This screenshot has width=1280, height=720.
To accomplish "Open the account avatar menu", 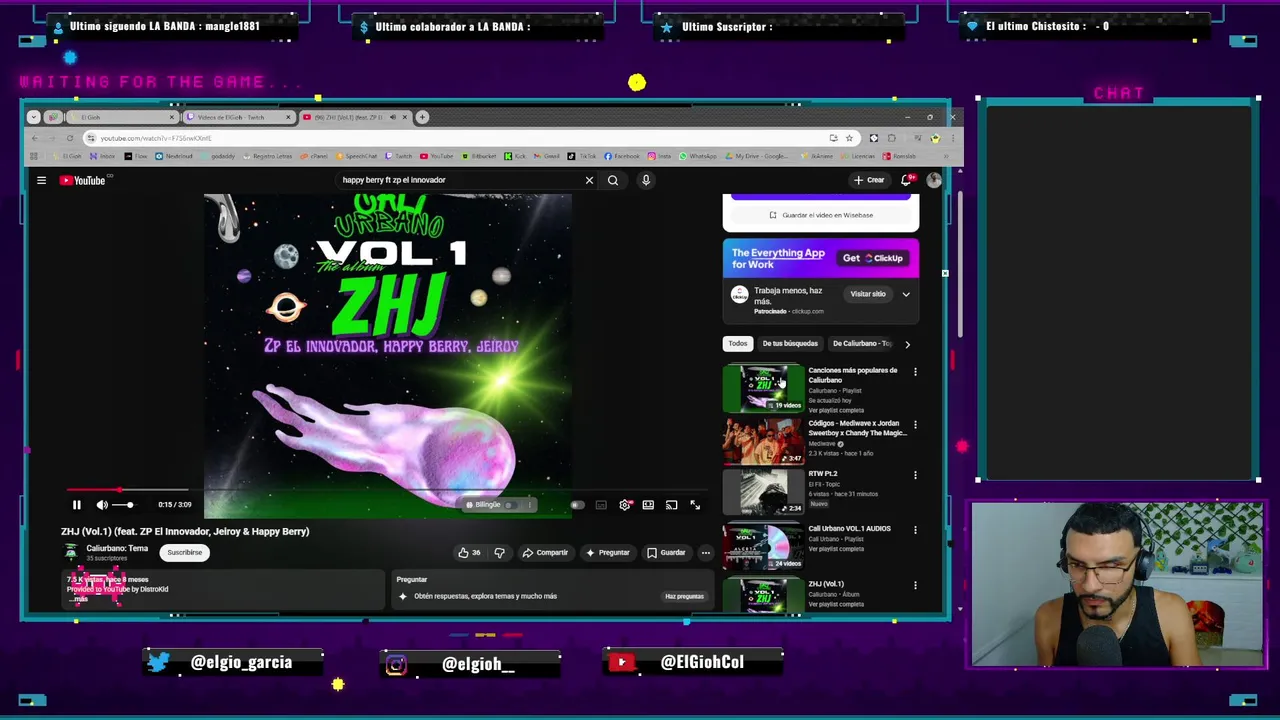I will tap(934, 180).
